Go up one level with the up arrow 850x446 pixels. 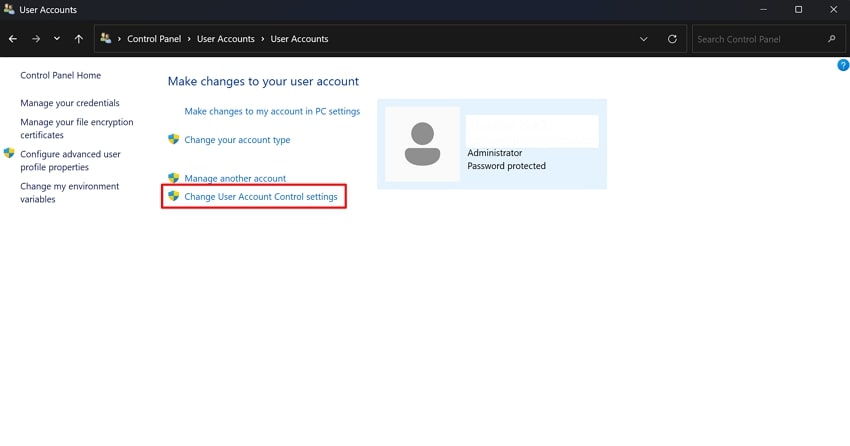(x=79, y=39)
